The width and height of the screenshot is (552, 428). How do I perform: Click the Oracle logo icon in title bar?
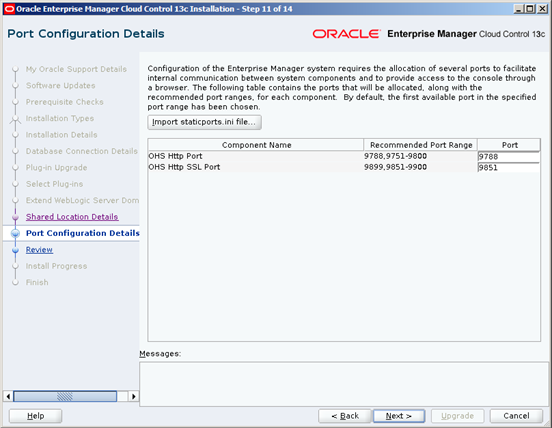point(10,8)
